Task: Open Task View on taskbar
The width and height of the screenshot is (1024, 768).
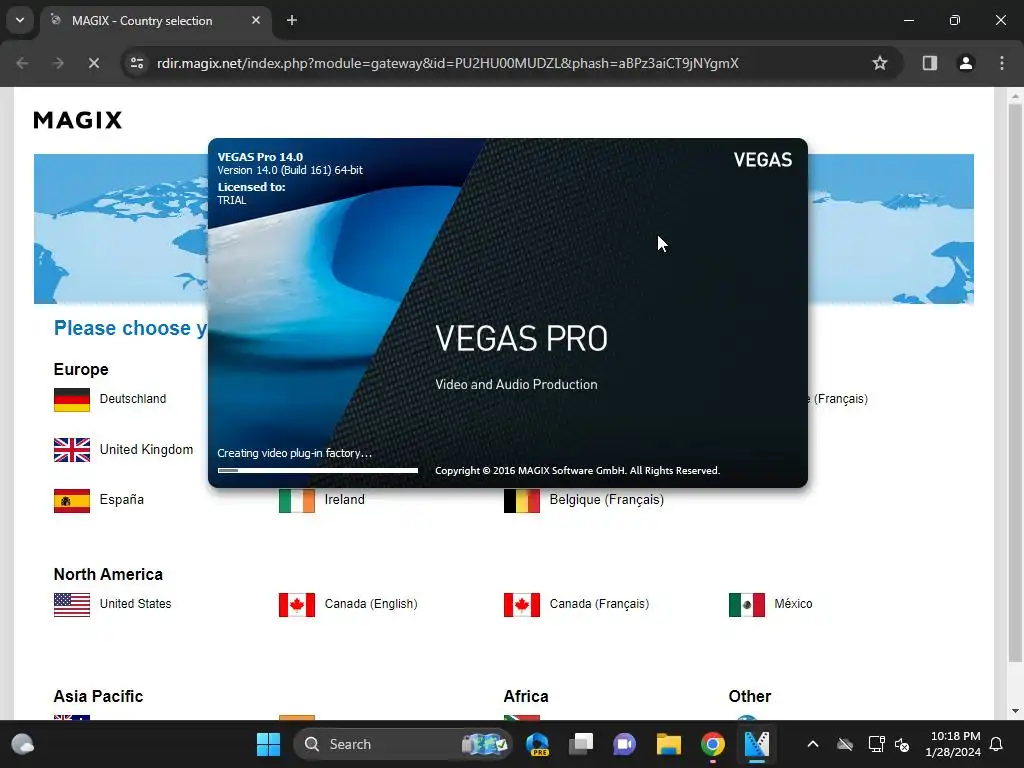Action: click(581, 744)
